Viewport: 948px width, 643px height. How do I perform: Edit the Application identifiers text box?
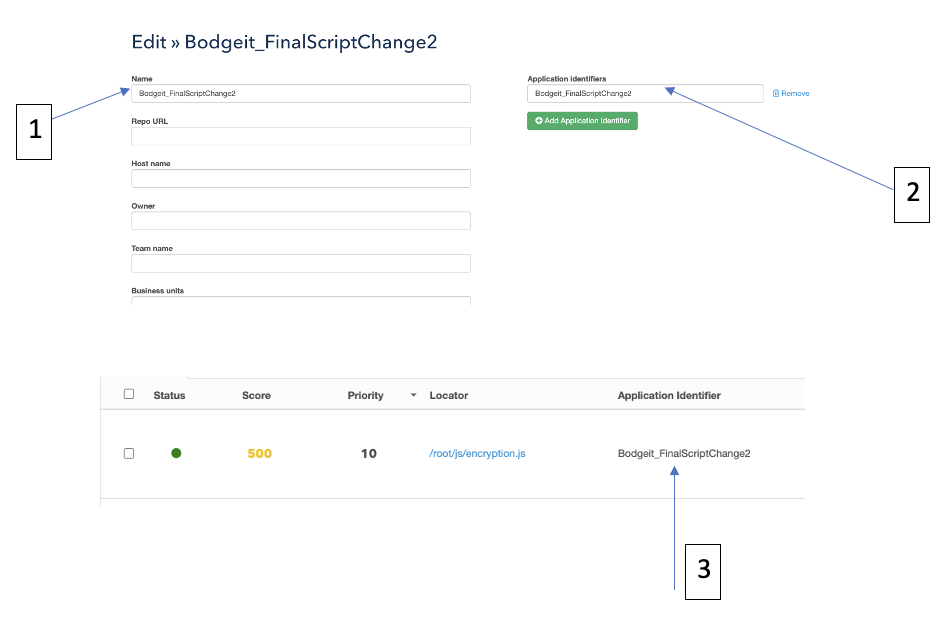tap(645, 93)
